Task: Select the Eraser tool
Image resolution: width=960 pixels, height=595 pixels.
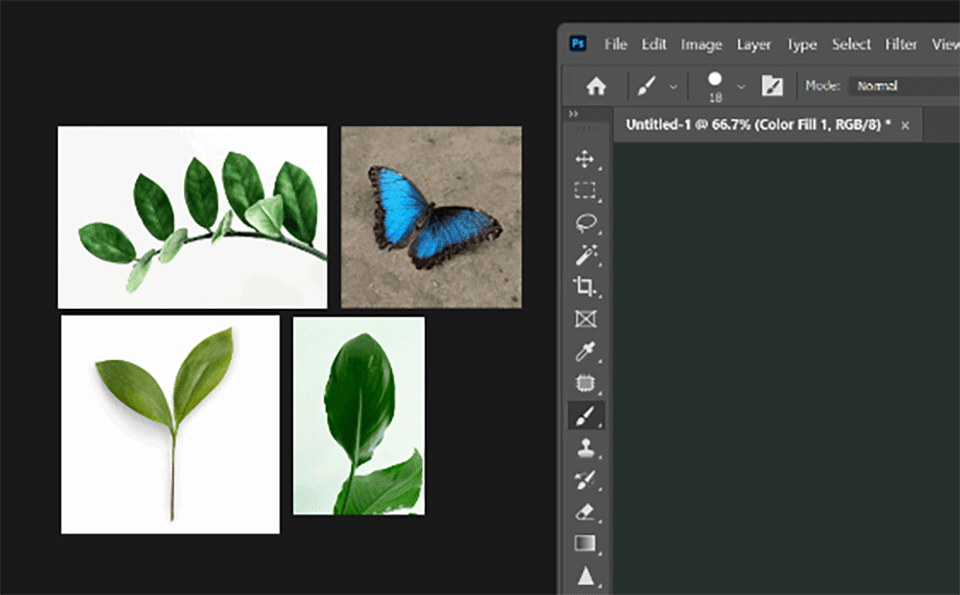Action: [586, 512]
